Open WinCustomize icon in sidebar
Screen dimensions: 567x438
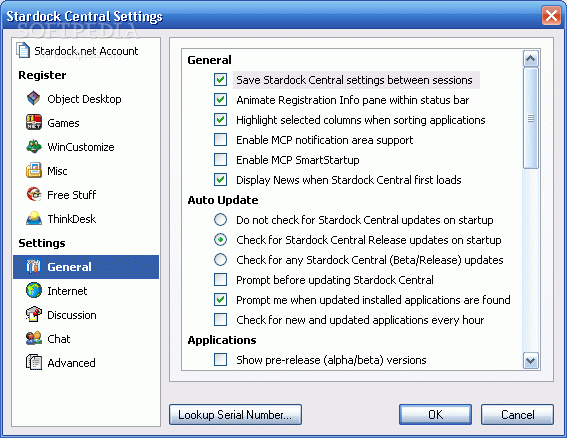click(x=34, y=146)
